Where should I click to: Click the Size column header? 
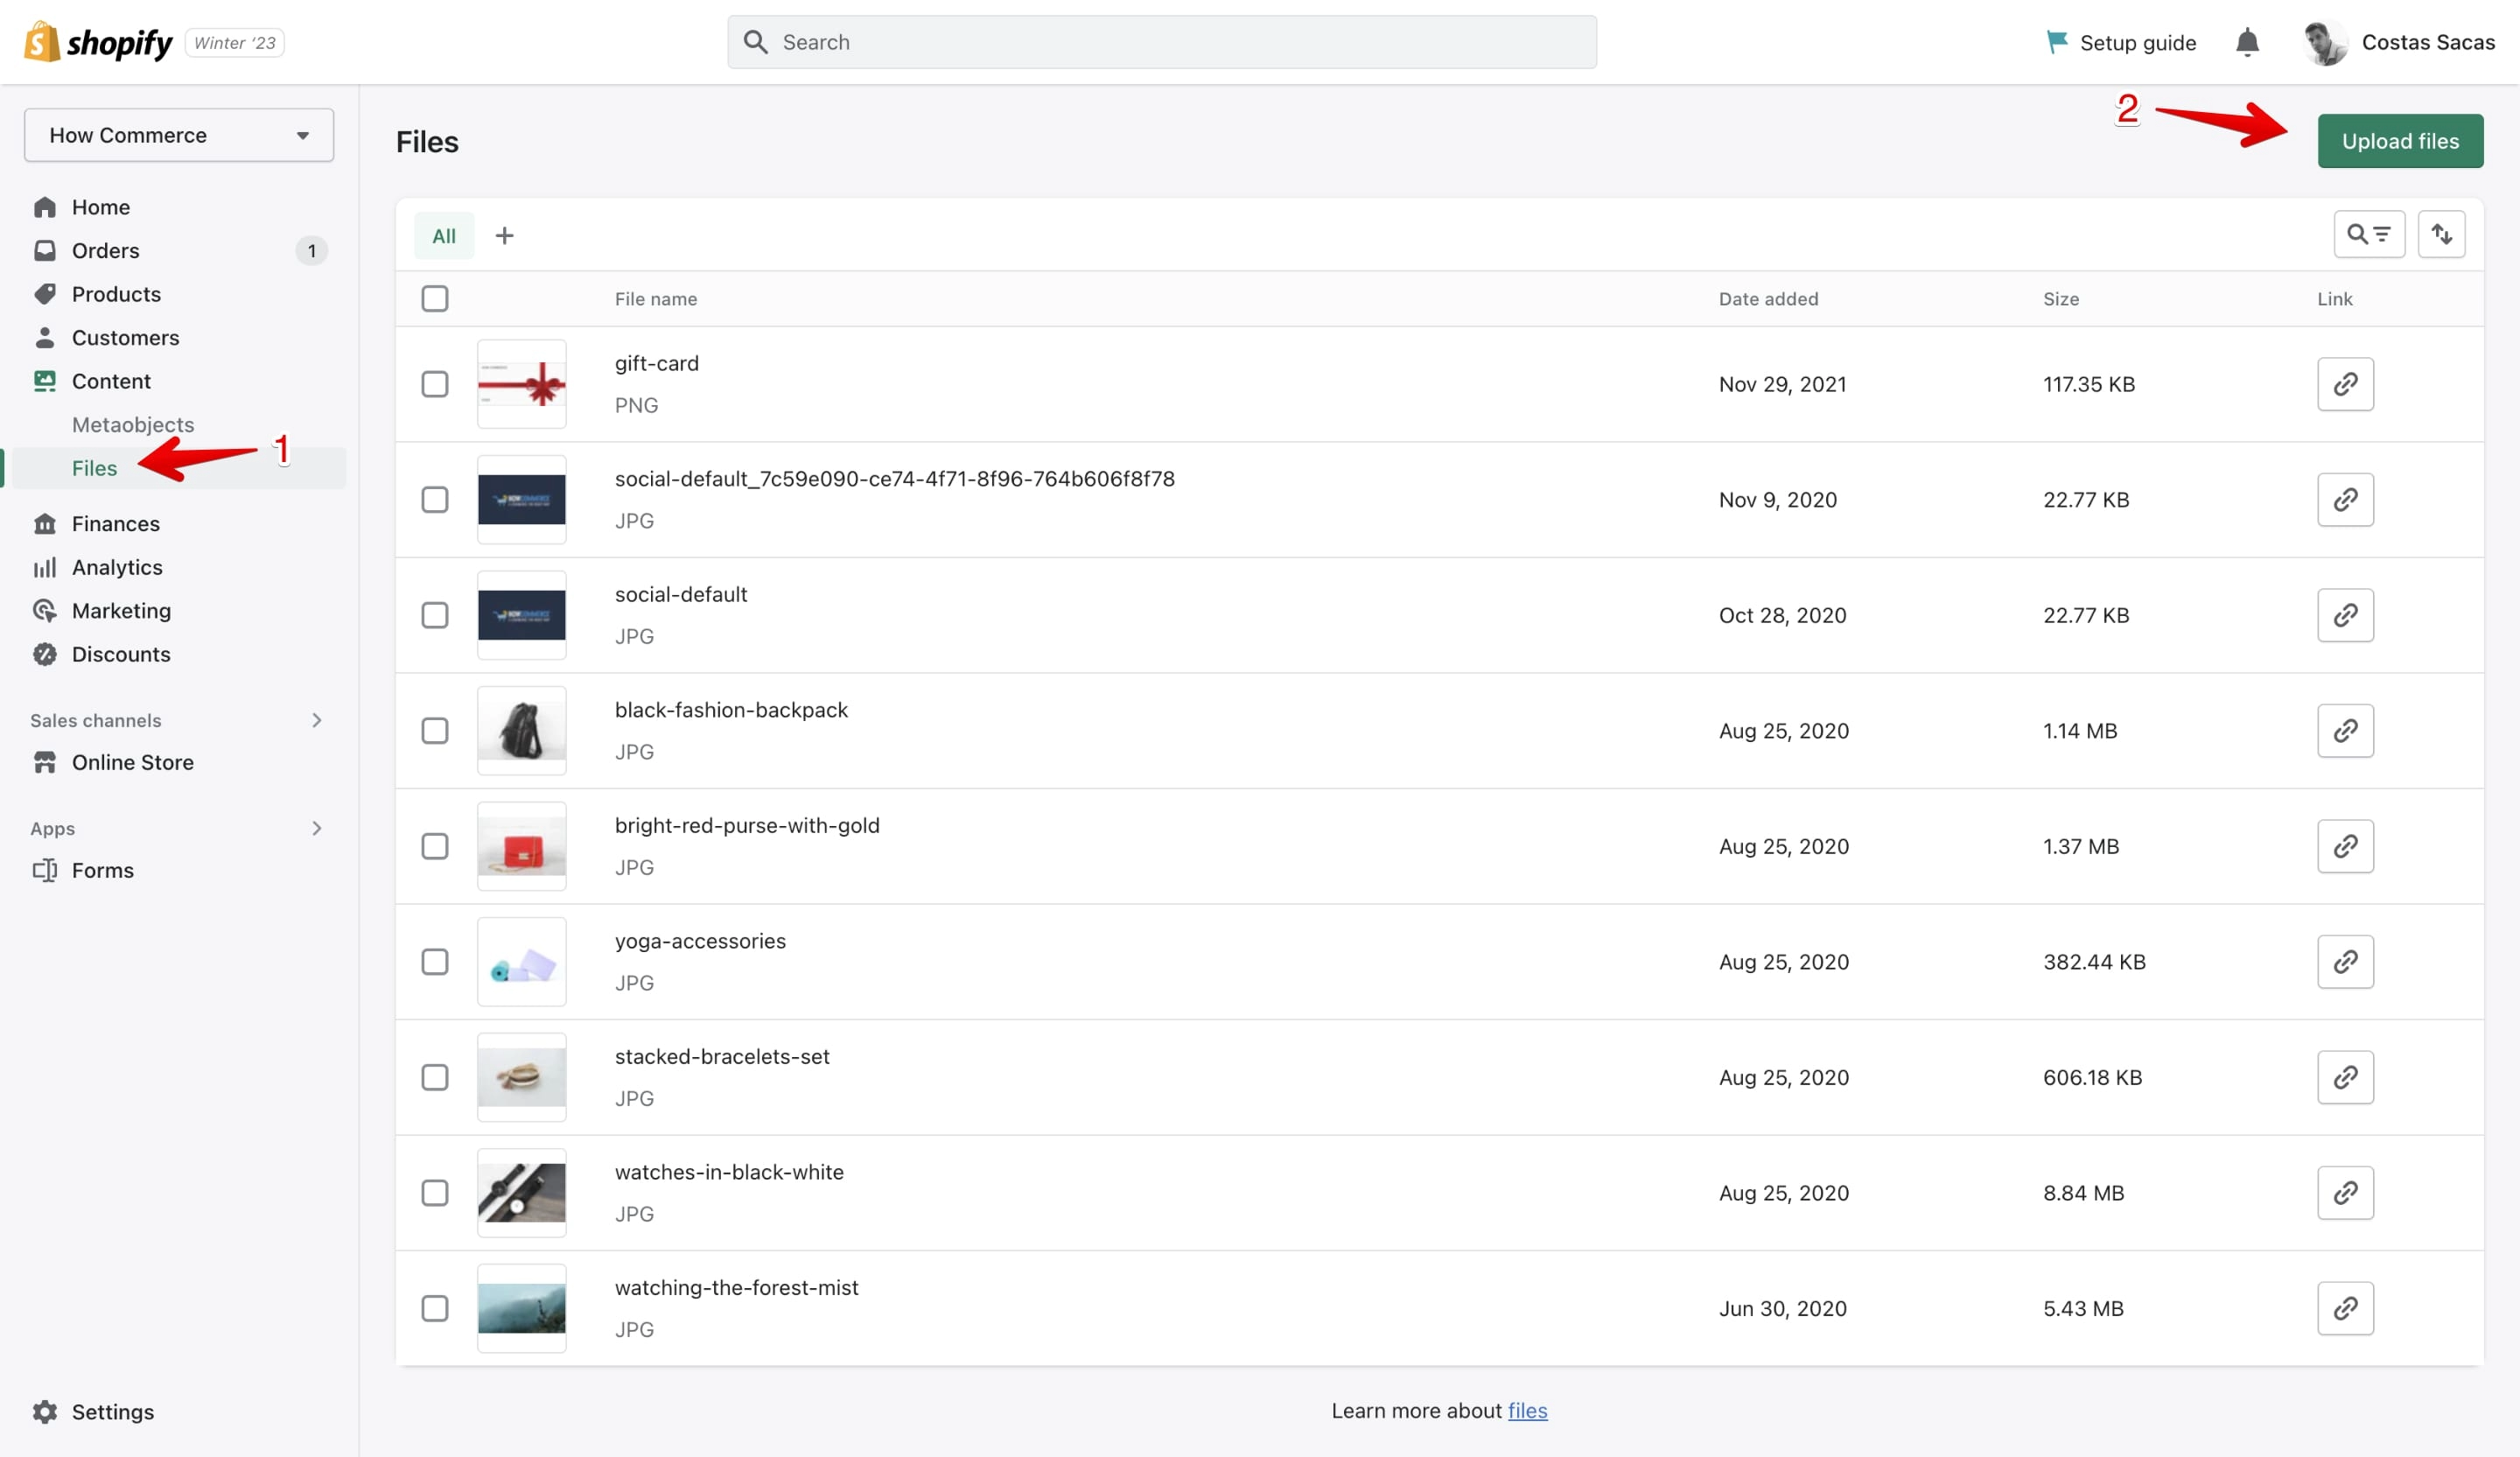[2060, 298]
